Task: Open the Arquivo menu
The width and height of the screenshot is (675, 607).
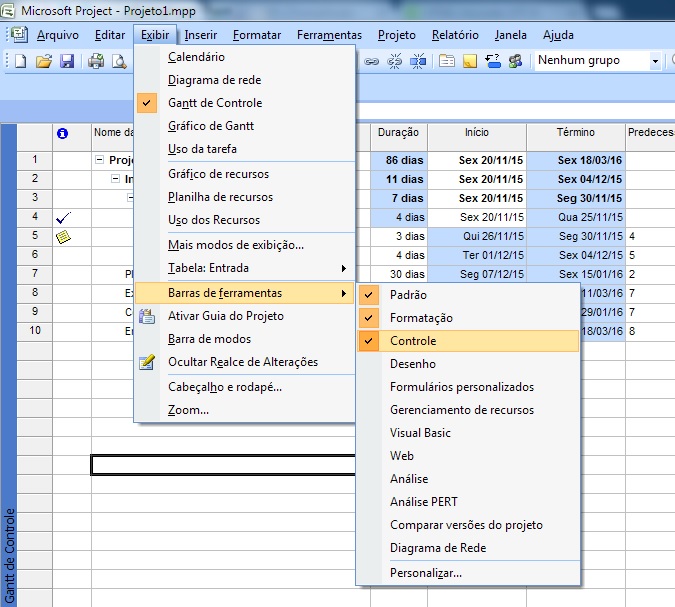Action: pyautogui.click(x=58, y=35)
